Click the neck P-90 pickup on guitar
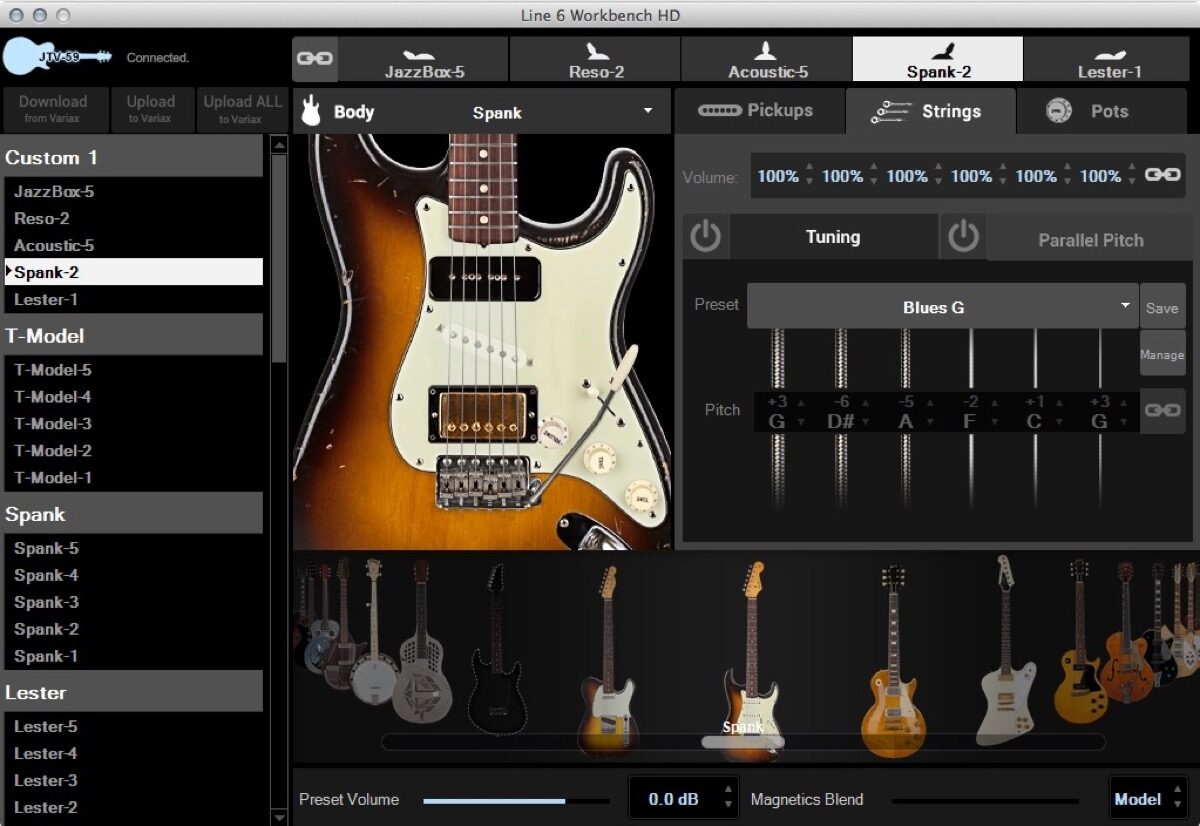The height and width of the screenshot is (826, 1200). pyautogui.click(x=484, y=277)
